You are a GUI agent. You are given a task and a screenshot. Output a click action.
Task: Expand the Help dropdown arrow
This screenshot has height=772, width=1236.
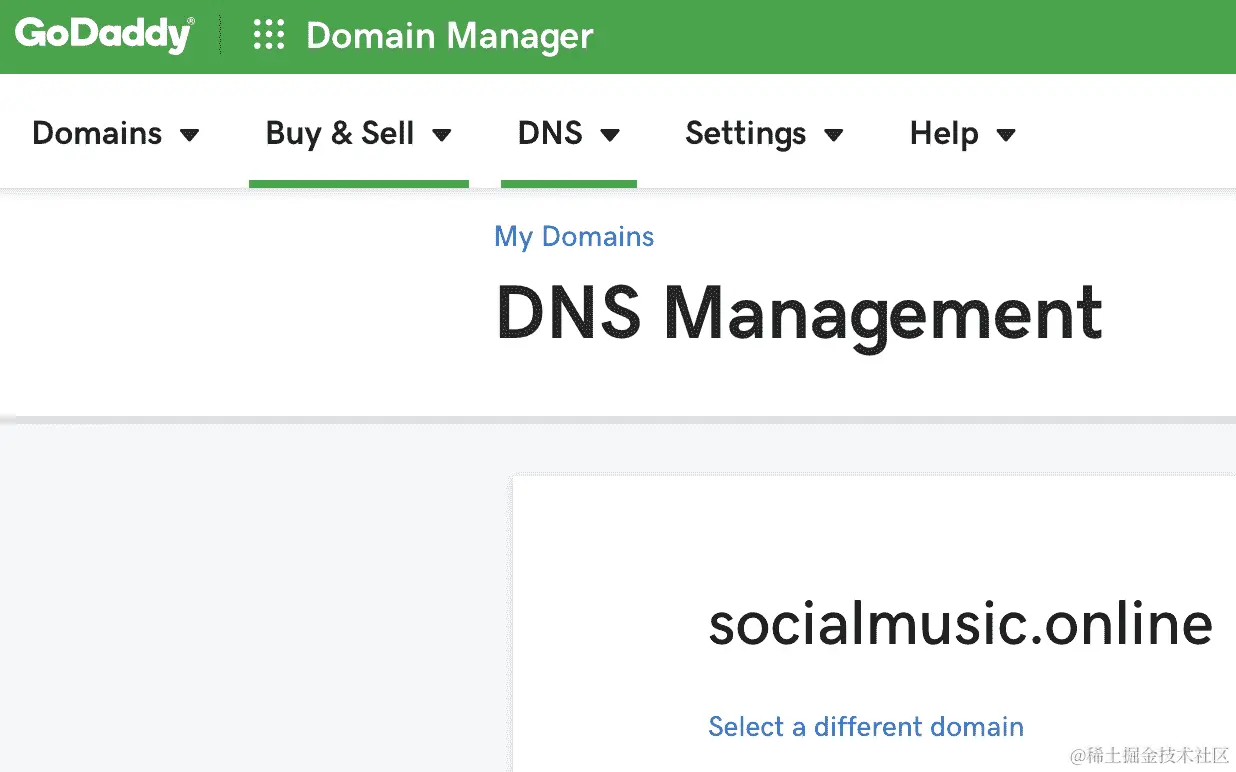[x=1006, y=135]
